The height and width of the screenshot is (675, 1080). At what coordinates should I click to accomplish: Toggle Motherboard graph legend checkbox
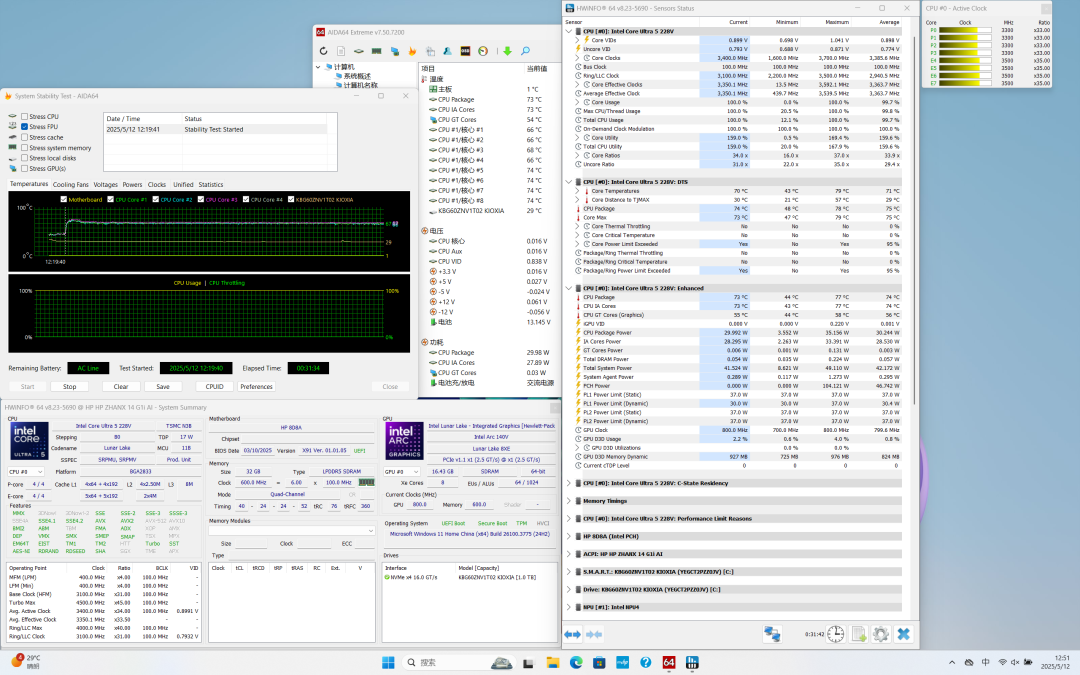63,200
